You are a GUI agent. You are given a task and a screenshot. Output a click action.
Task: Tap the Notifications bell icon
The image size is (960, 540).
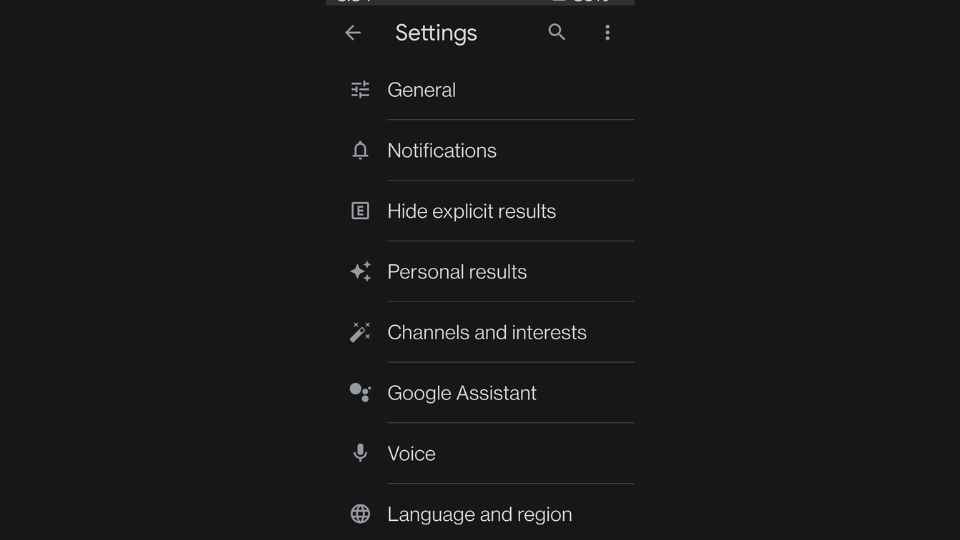tap(360, 151)
